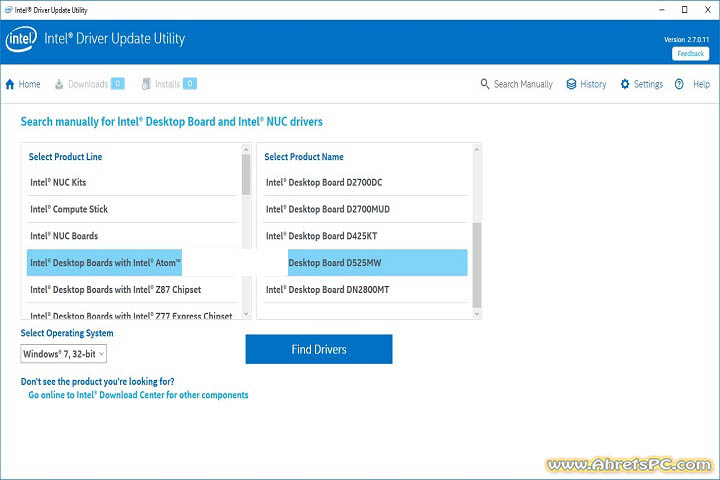Open the Search Manually label

click(x=523, y=84)
